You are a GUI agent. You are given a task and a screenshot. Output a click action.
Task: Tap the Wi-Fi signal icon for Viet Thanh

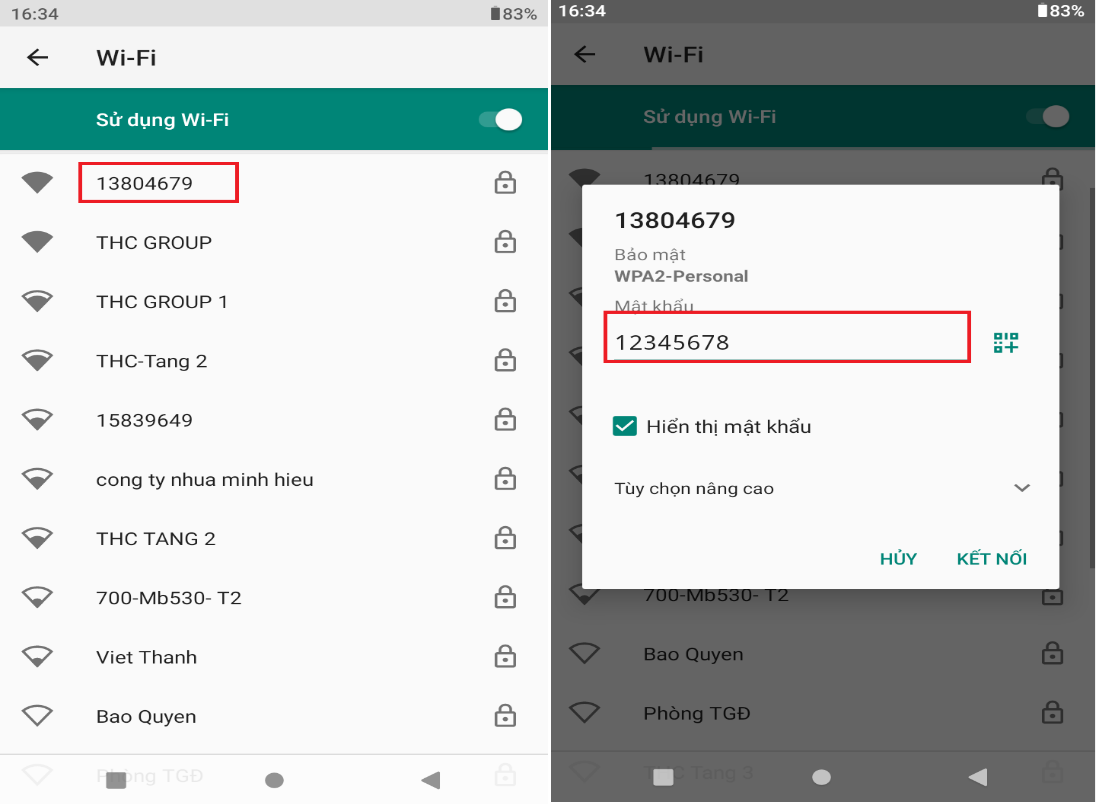(x=38, y=657)
